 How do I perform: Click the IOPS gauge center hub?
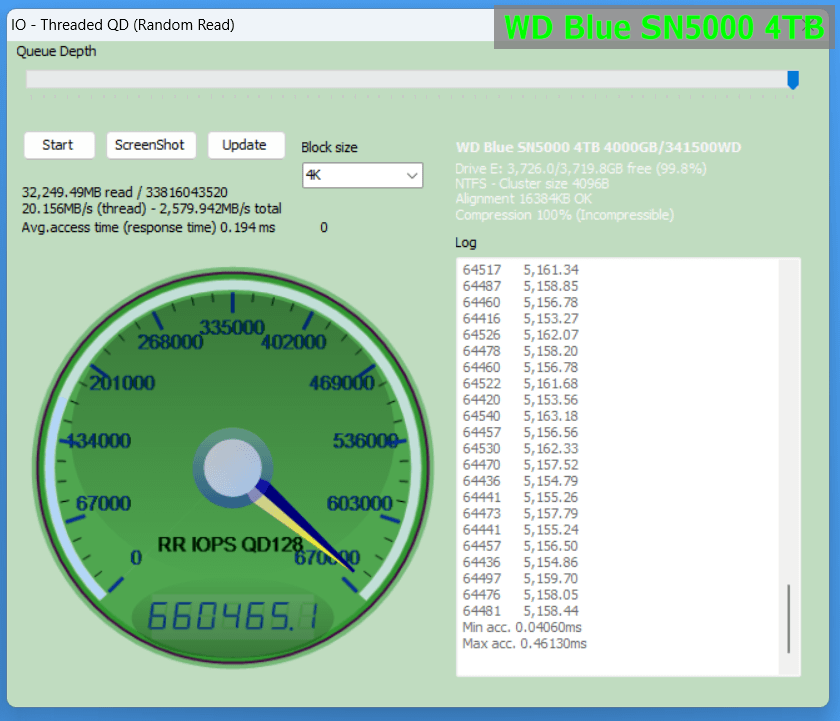232,467
